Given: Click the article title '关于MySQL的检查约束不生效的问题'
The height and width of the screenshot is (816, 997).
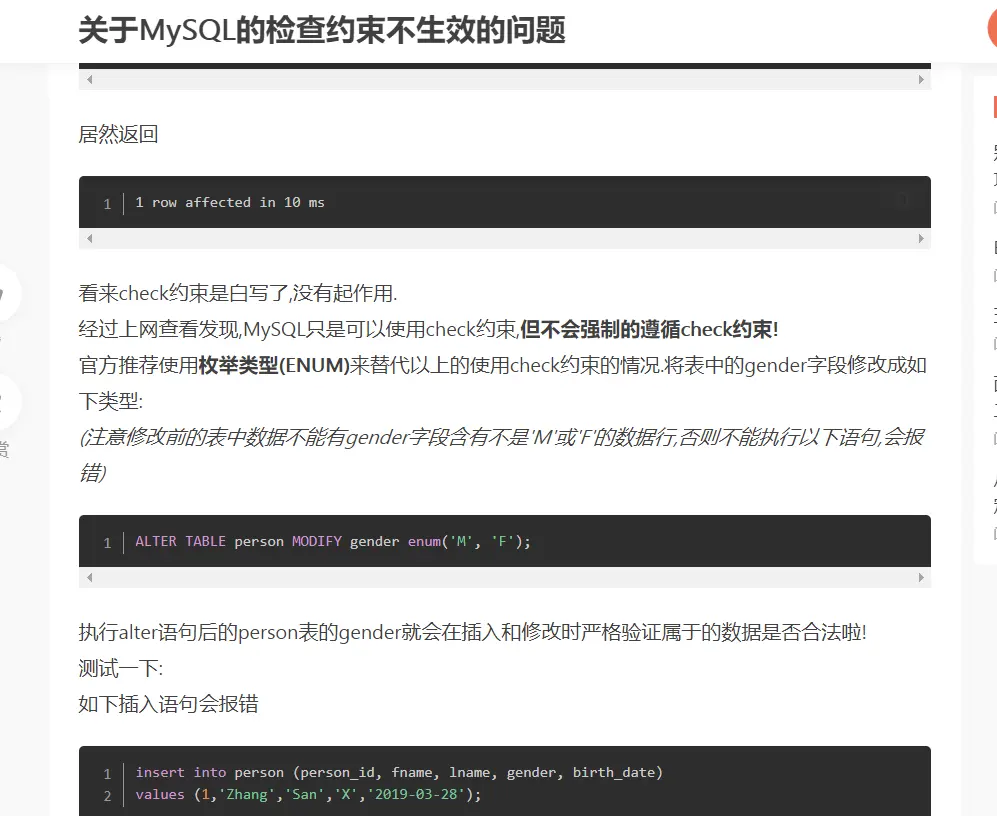Looking at the screenshot, I should coord(322,30).
